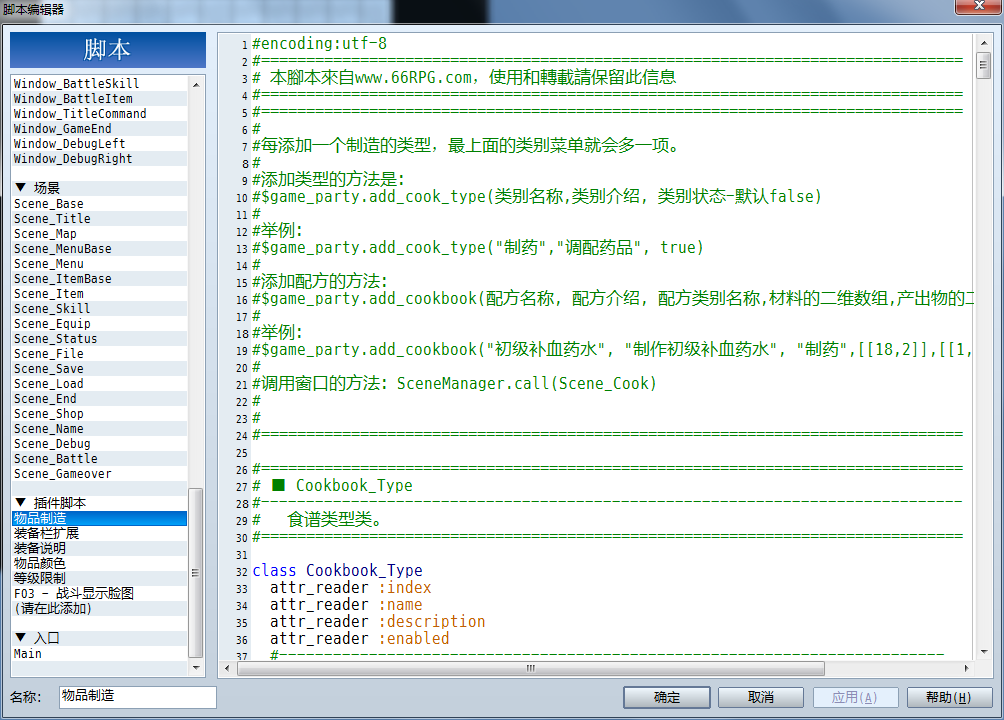Open 帮助(H) help button
The width and height of the screenshot is (1004, 720).
tap(949, 697)
